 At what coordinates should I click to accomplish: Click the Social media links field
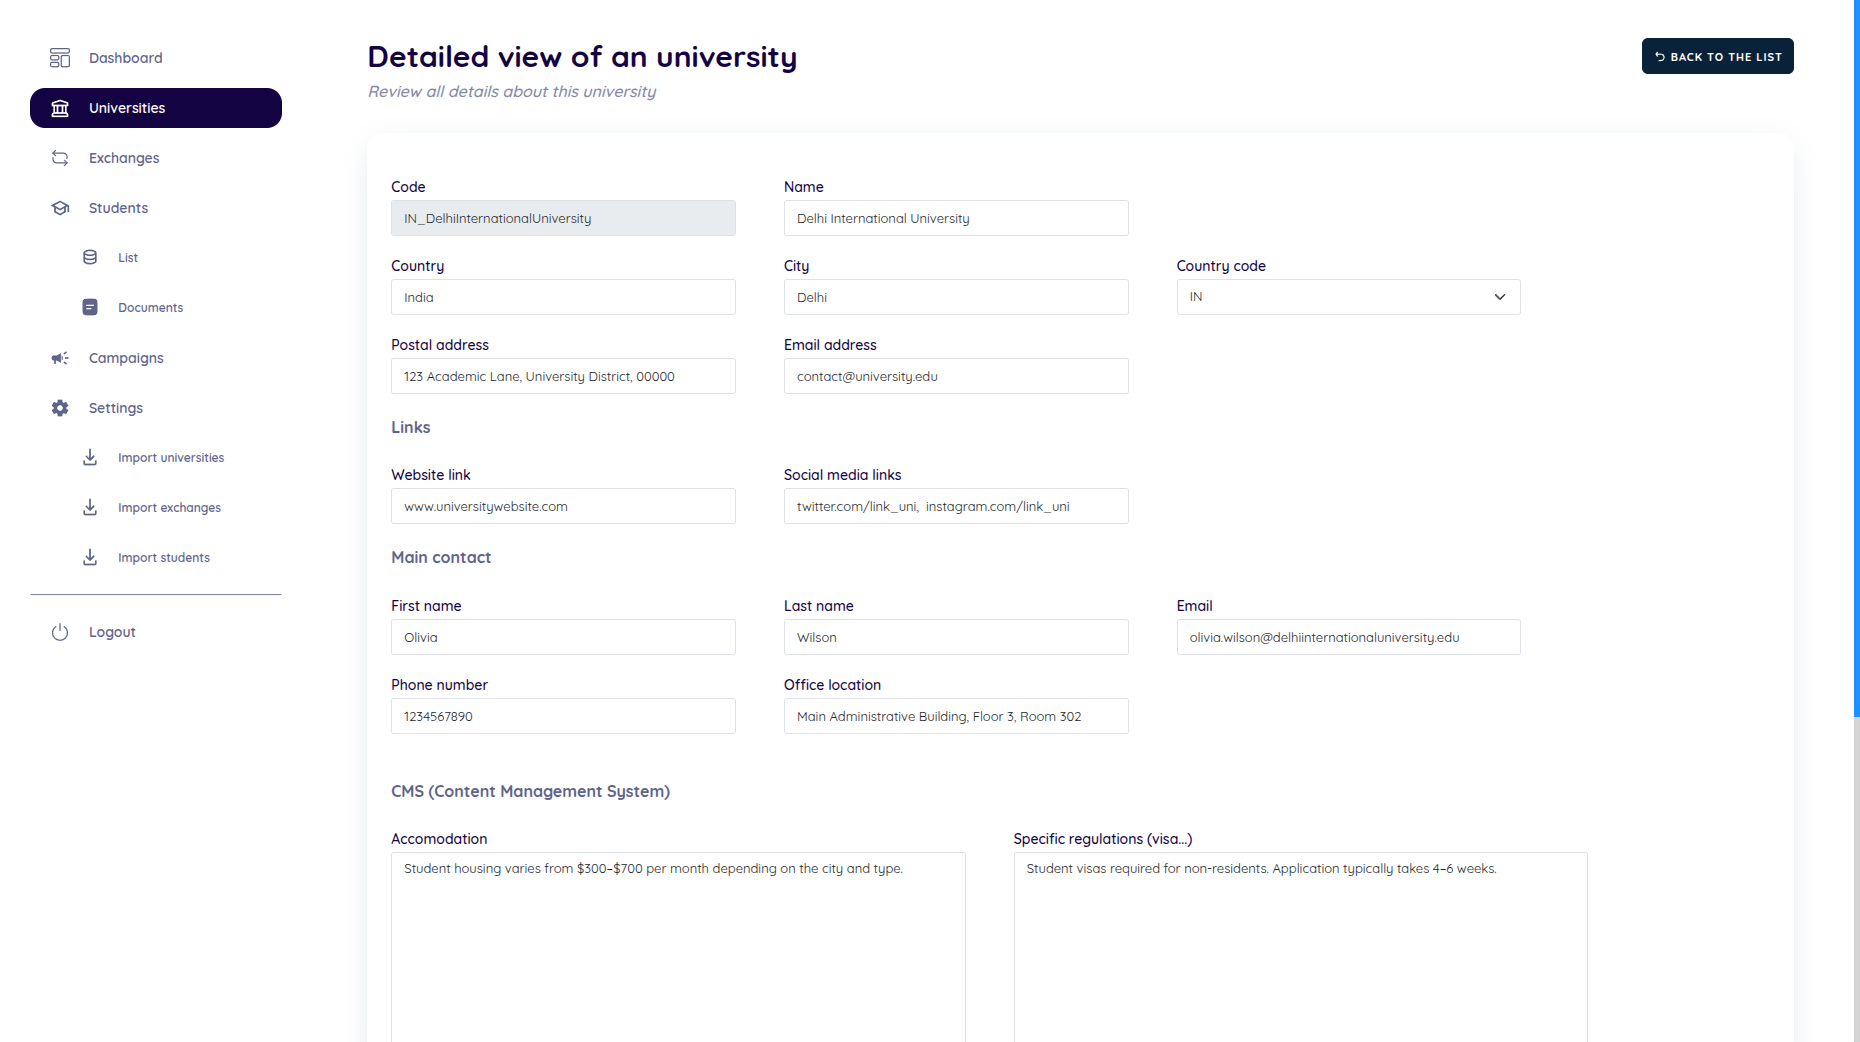pyautogui.click(x=956, y=506)
